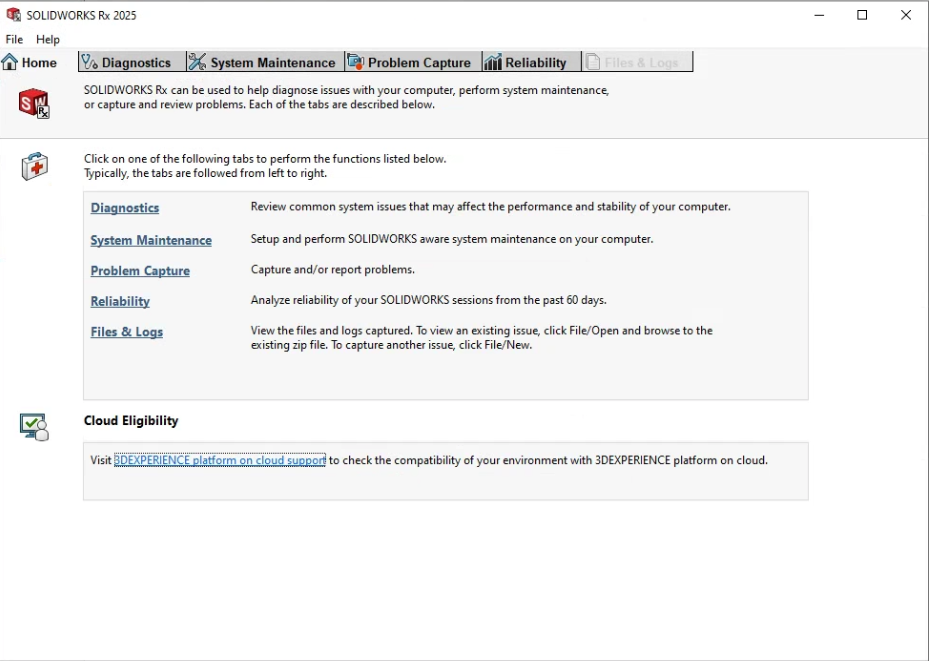Click the window title "SOLIDWORKS Rx 2025"
The height and width of the screenshot is (661, 929).
coord(81,15)
